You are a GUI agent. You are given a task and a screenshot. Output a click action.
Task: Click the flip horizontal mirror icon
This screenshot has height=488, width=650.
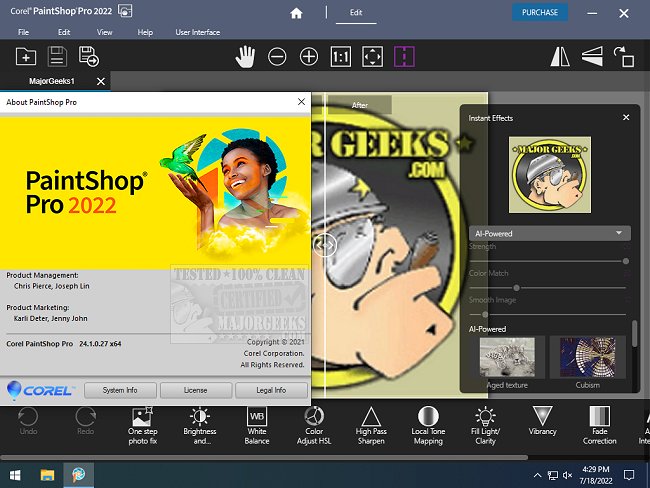tap(560, 57)
